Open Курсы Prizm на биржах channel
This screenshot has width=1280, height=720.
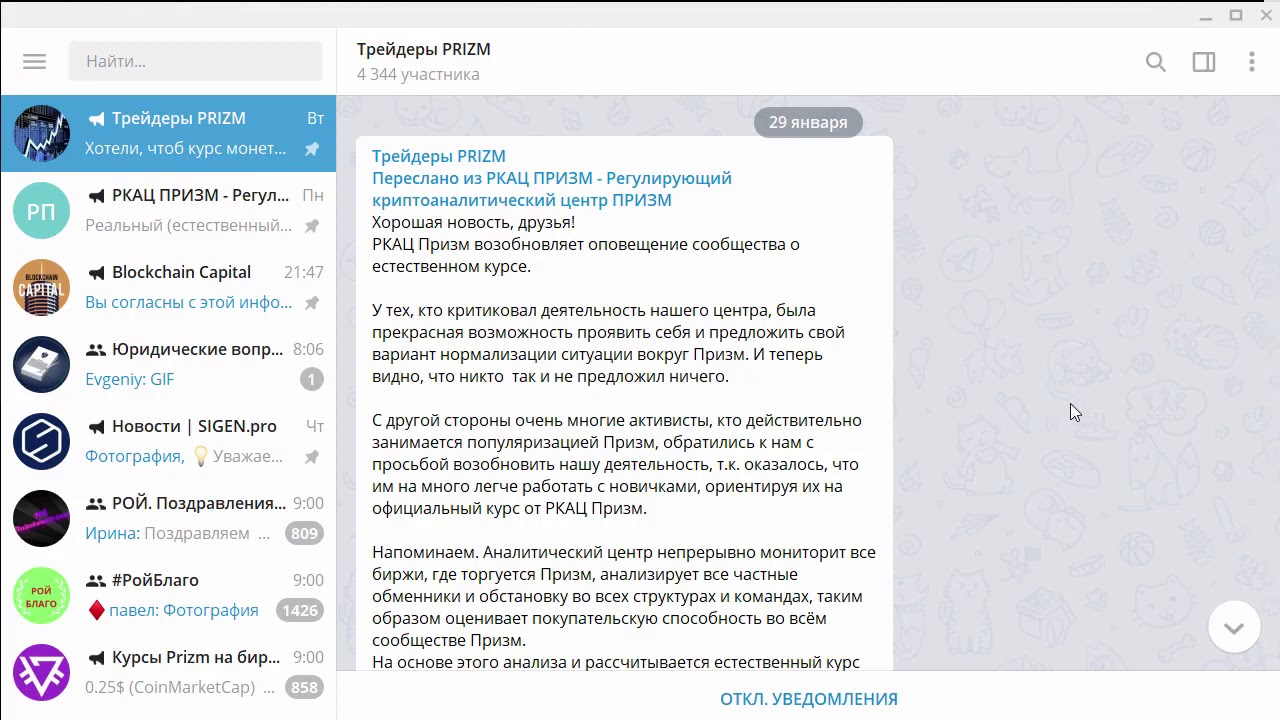168,673
